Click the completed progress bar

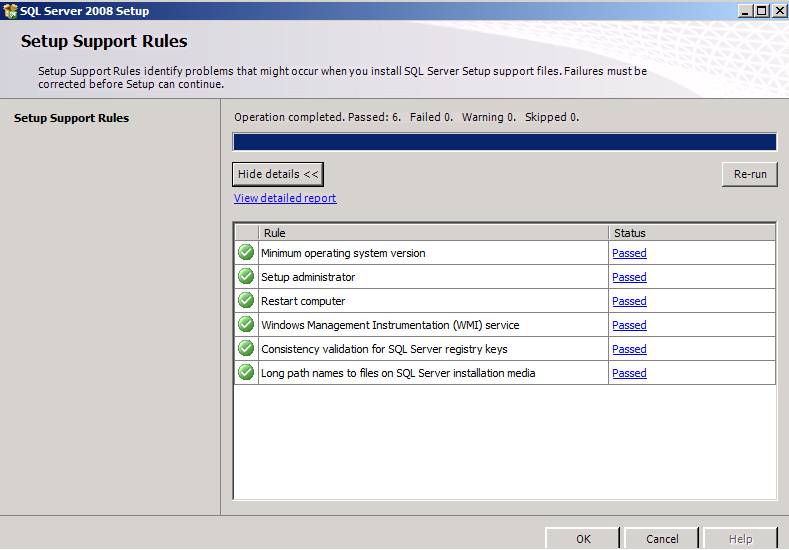click(x=505, y=142)
